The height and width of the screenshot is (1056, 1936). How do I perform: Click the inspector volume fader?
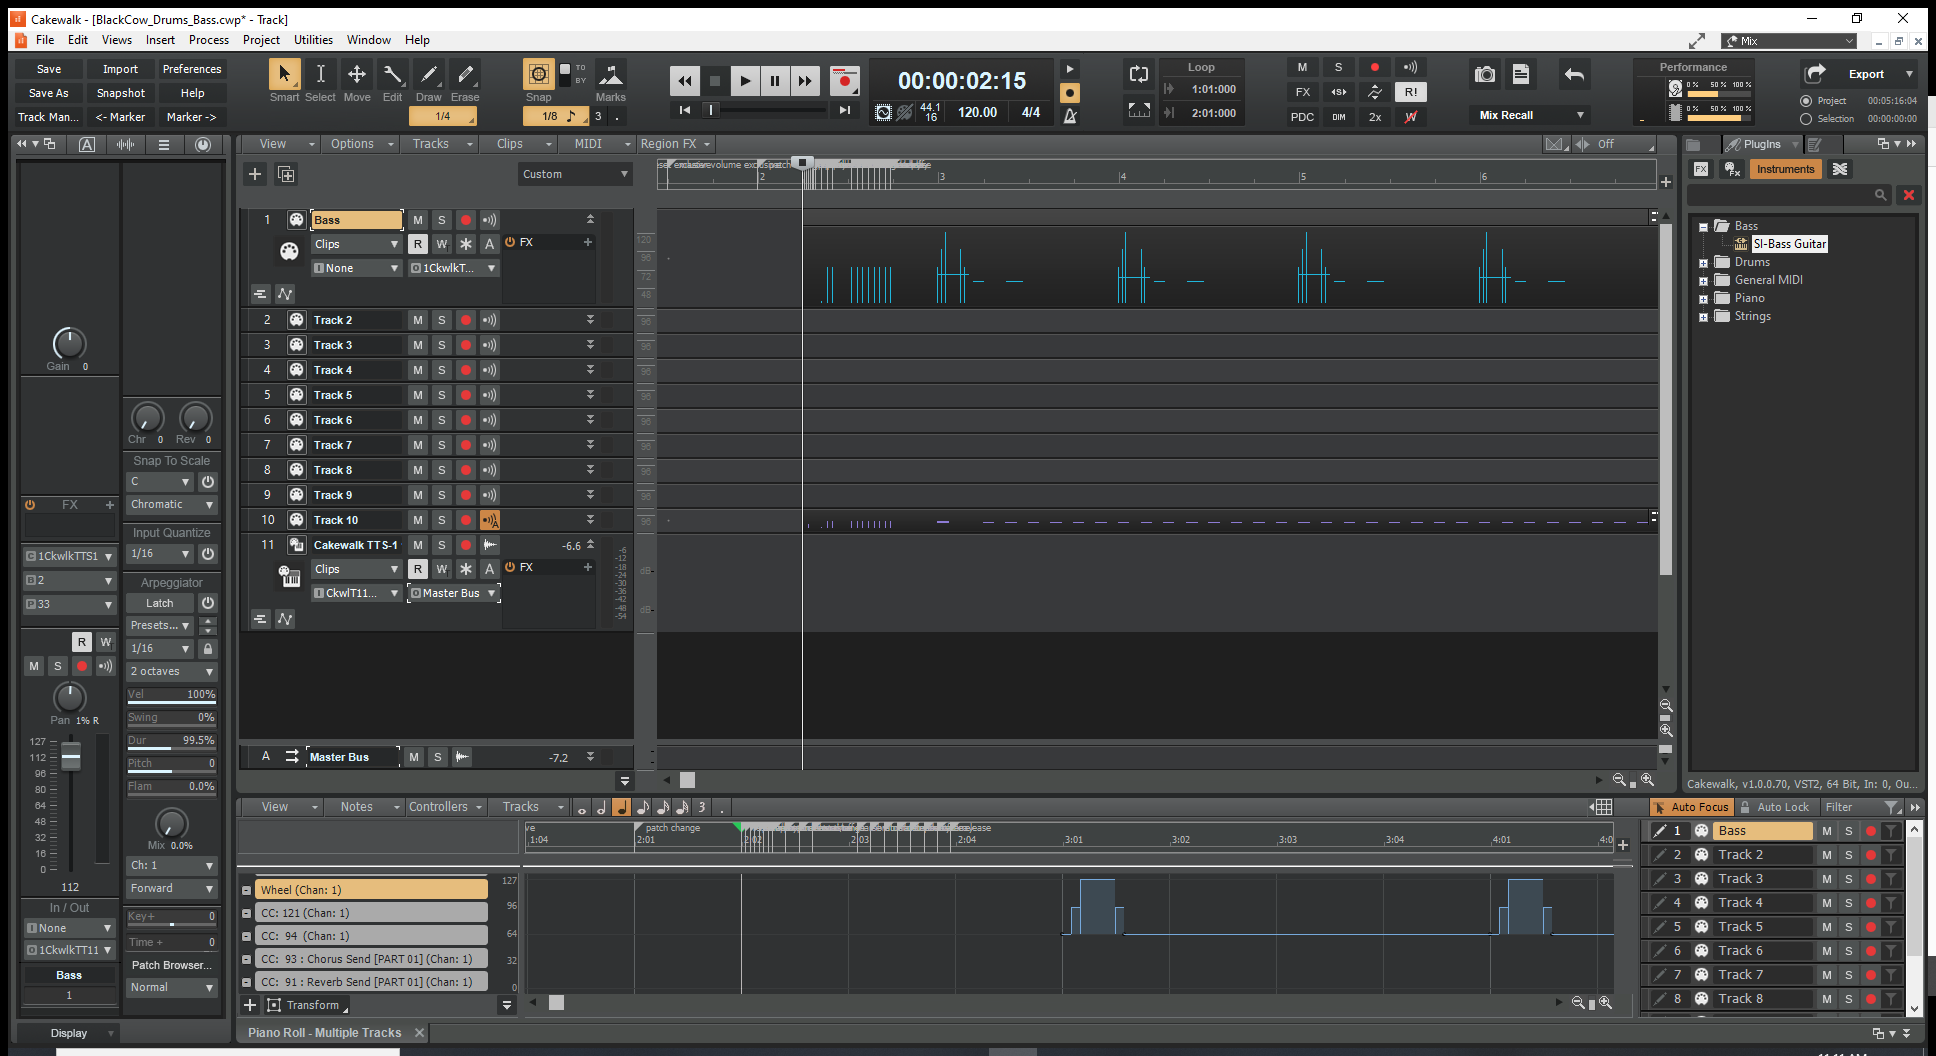[71, 758]
